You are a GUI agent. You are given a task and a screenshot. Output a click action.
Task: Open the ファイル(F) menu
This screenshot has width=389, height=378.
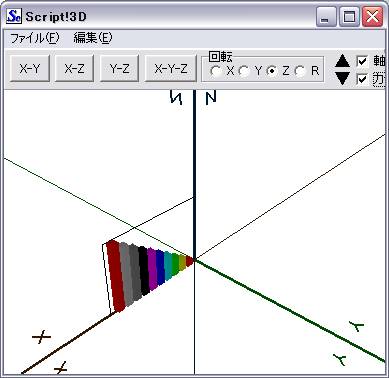[x=35, y=38]
